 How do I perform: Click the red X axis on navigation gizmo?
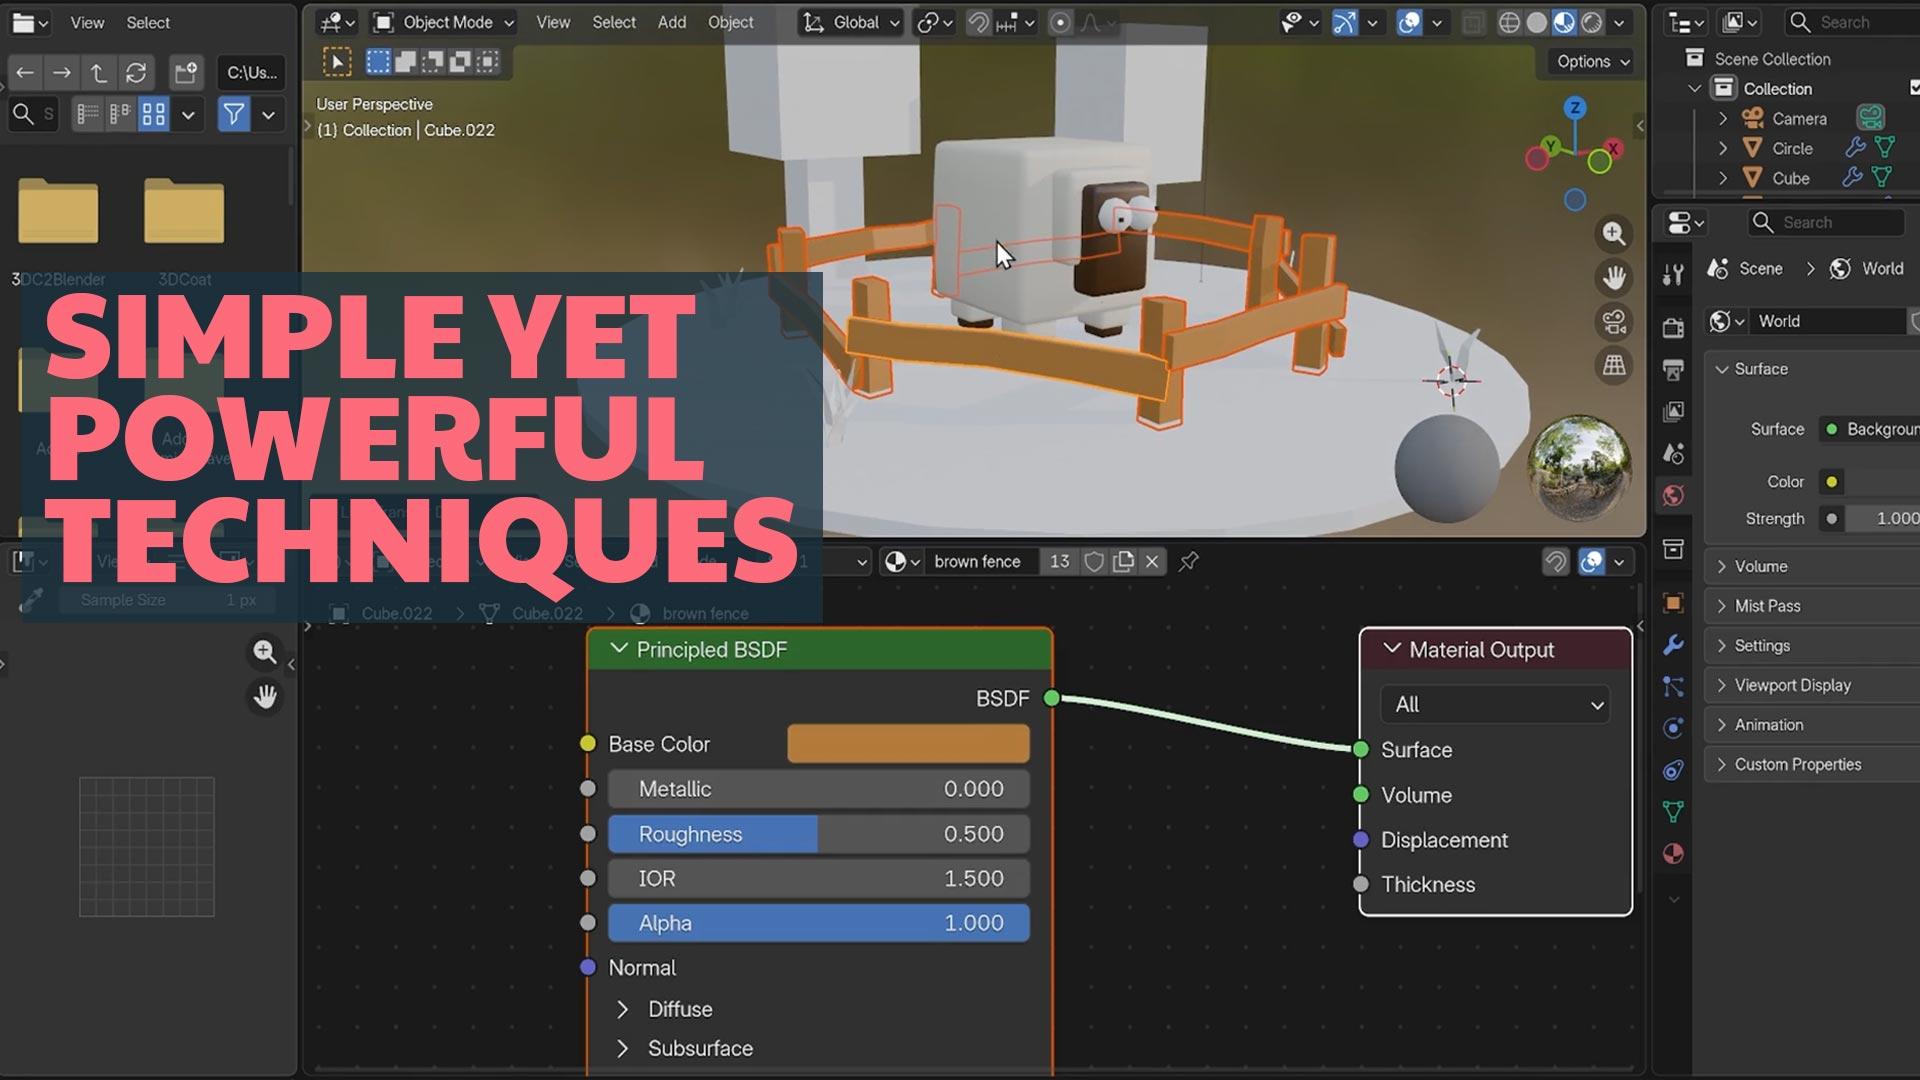click(1613, 148)
